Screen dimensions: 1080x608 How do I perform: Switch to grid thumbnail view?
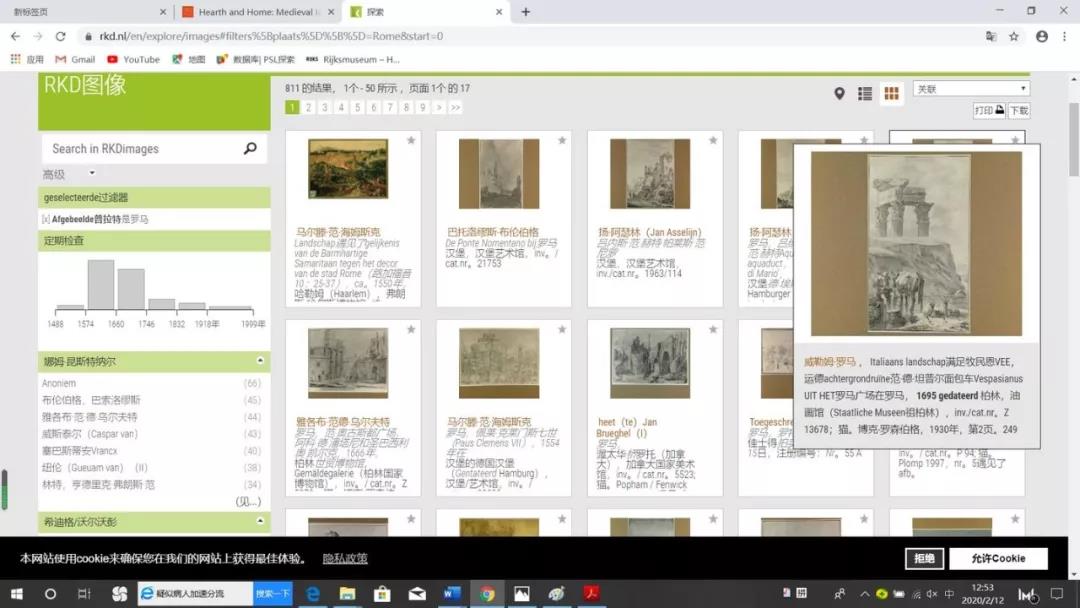point(891,93)
